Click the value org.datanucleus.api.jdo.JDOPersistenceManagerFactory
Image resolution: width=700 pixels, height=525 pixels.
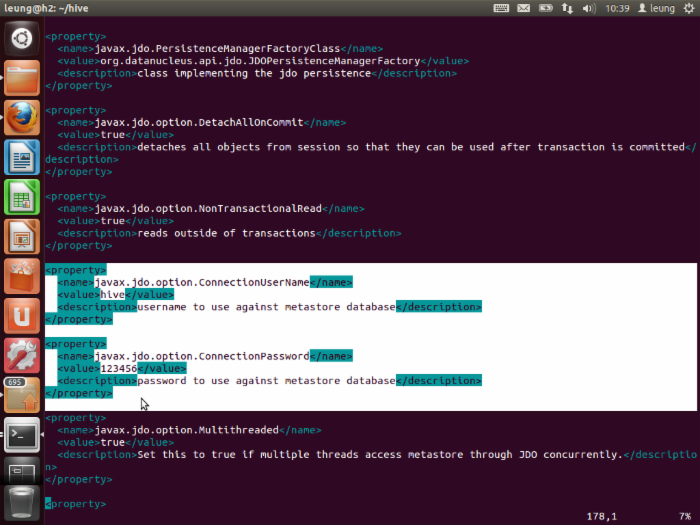[260, 61]
